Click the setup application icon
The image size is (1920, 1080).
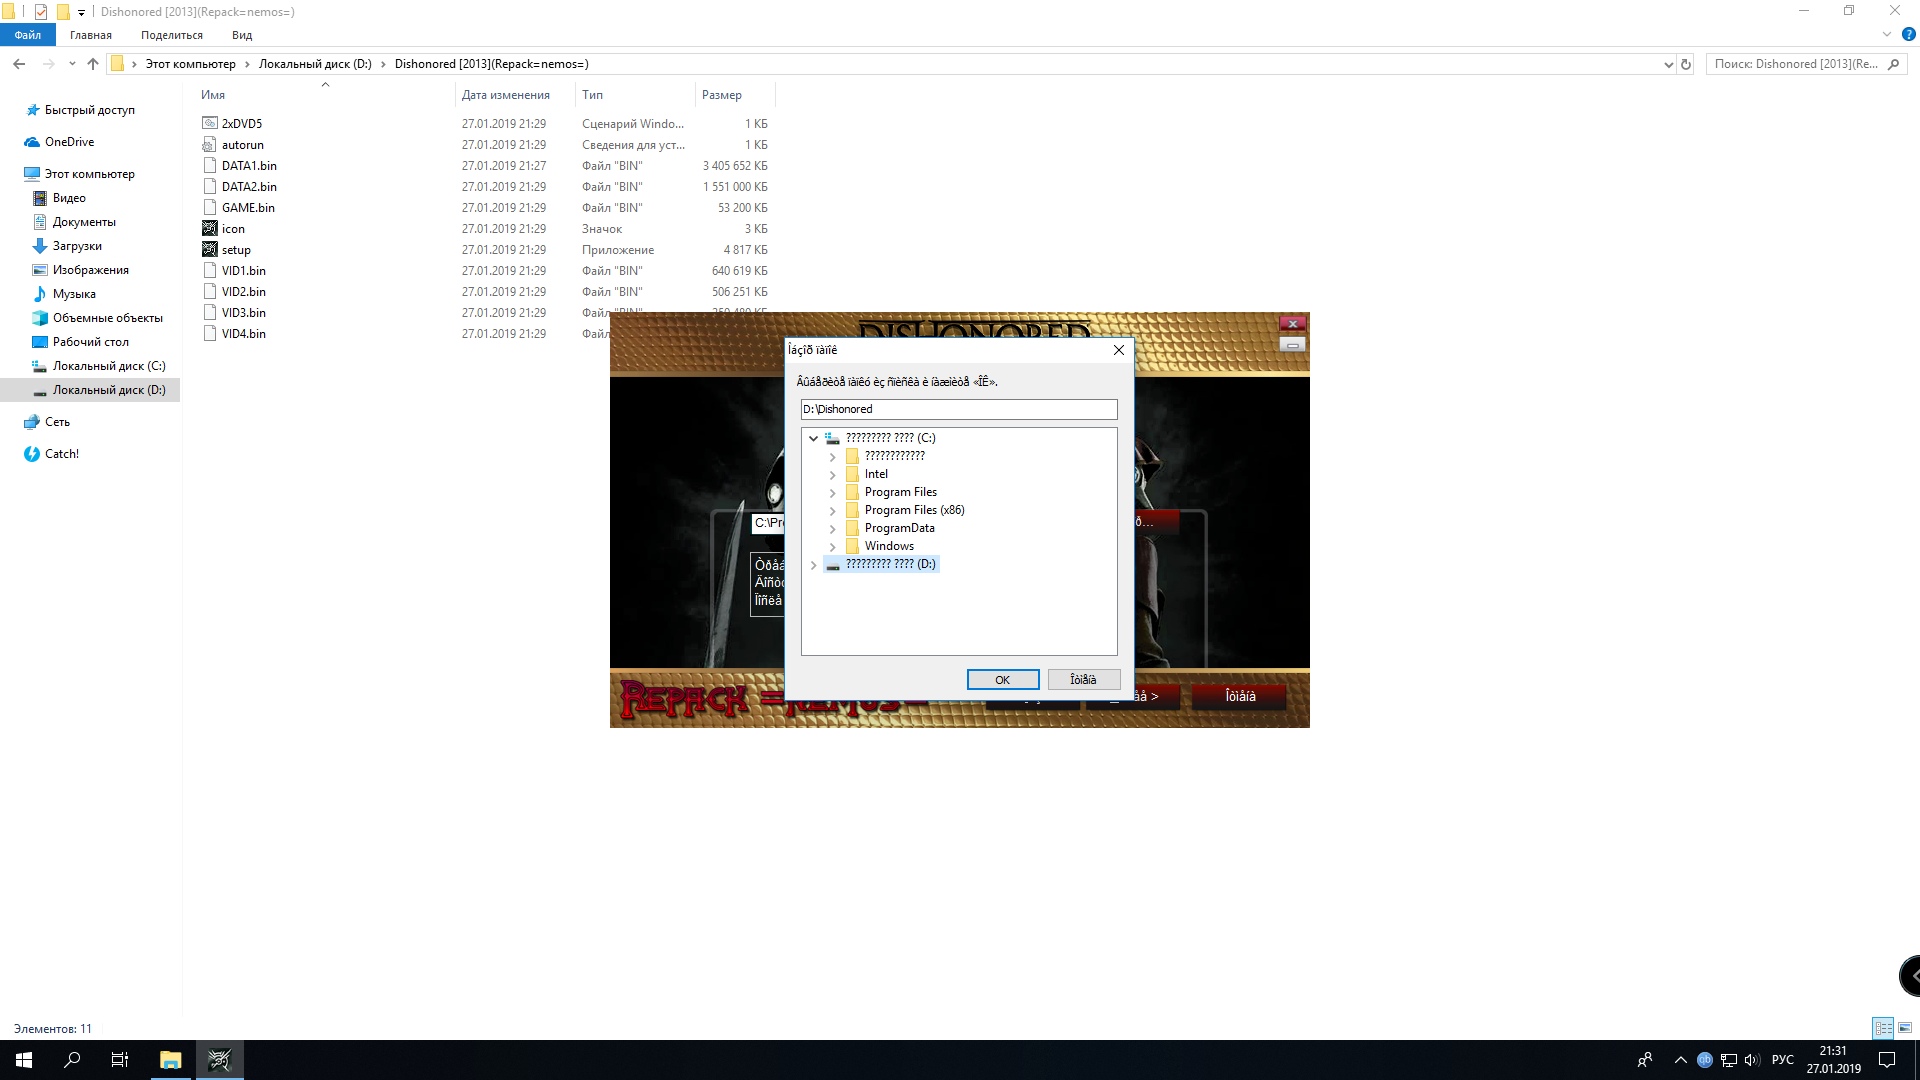coord(210,250)
